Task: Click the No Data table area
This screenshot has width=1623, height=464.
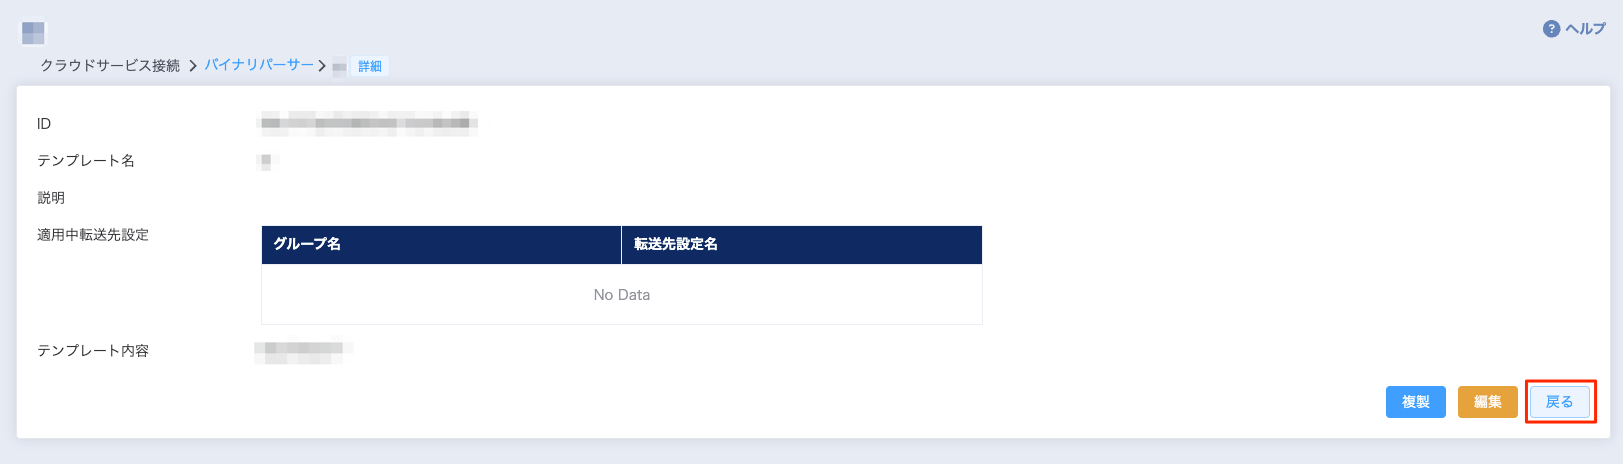Action: coord(621,295)
